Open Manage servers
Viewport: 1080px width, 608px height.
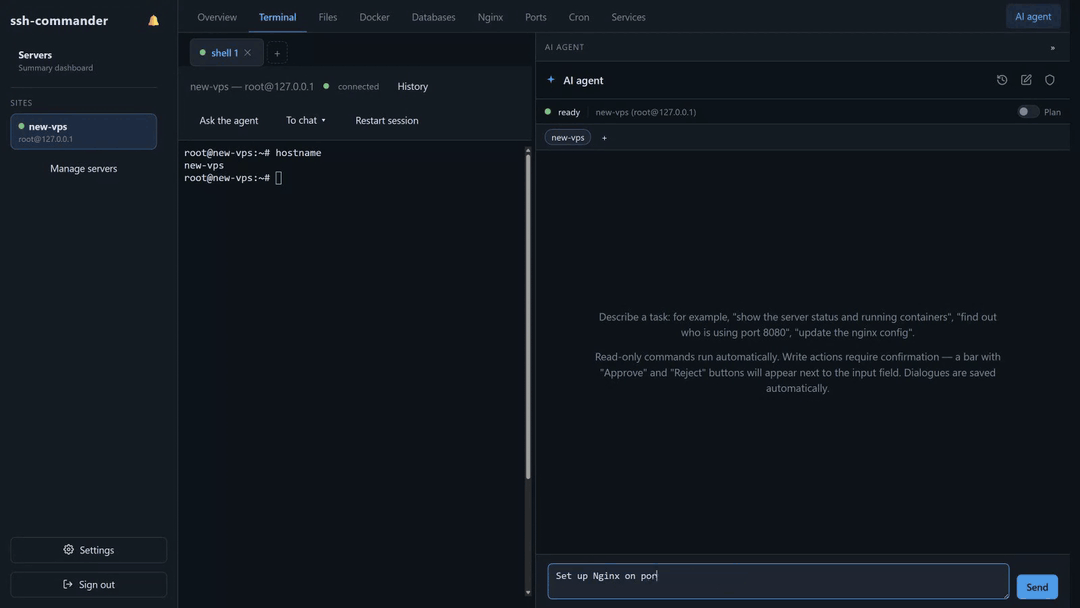coord(83,169)
